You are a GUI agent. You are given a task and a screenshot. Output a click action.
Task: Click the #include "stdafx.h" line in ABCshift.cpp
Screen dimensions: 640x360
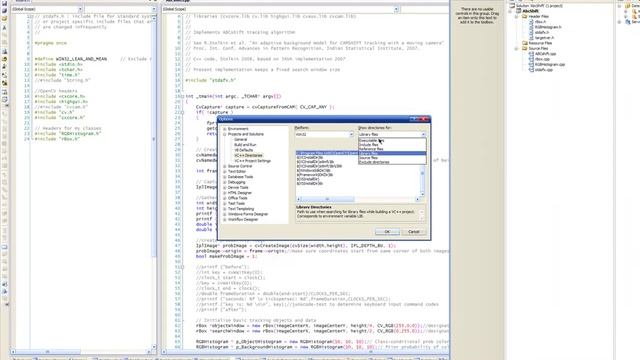click(x=211, y=80)
